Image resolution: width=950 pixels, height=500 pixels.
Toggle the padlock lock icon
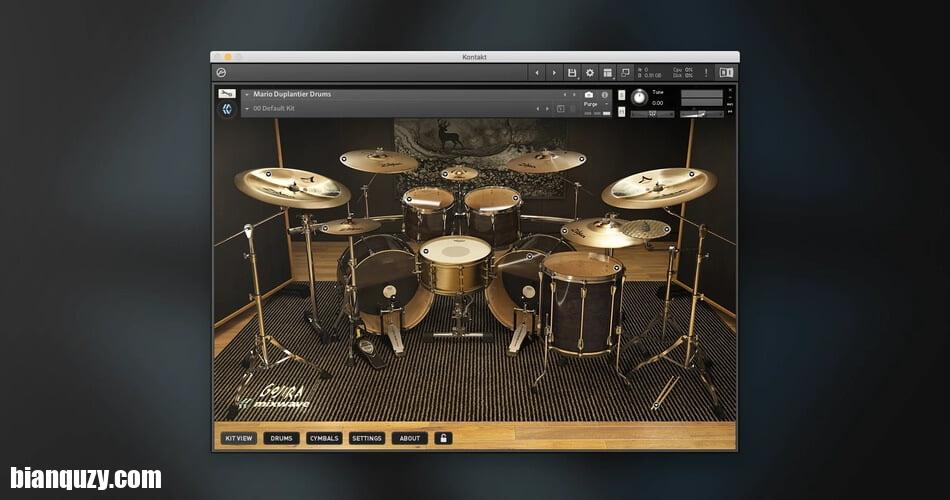coord(443,438)
